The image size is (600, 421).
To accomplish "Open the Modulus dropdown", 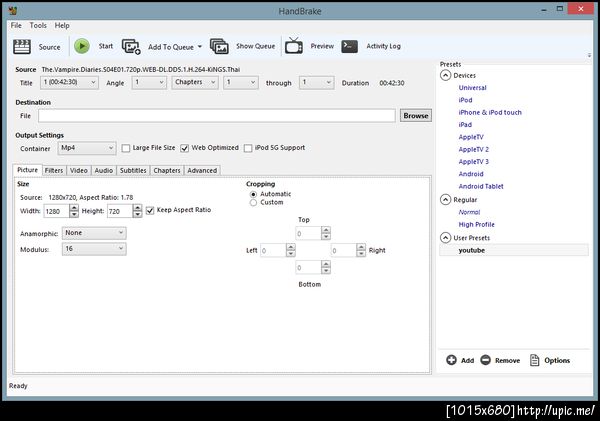I will pyautogui.click(x=94, y=249).
